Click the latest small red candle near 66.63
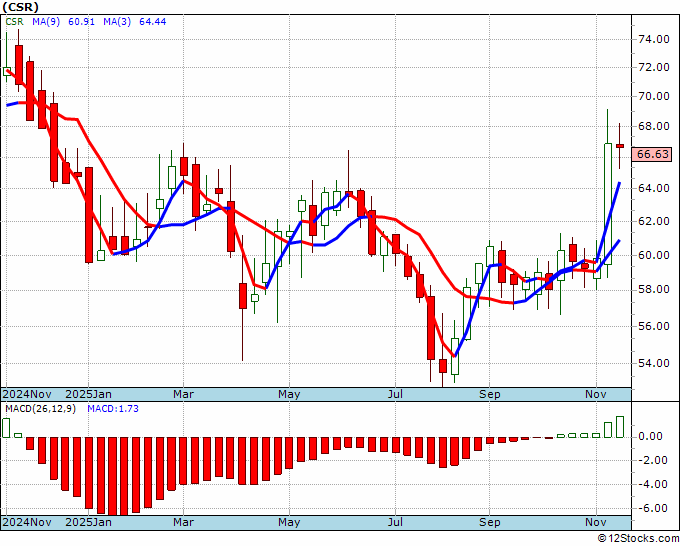This screenshot has width=680, height=546. (x=620, y=146)
